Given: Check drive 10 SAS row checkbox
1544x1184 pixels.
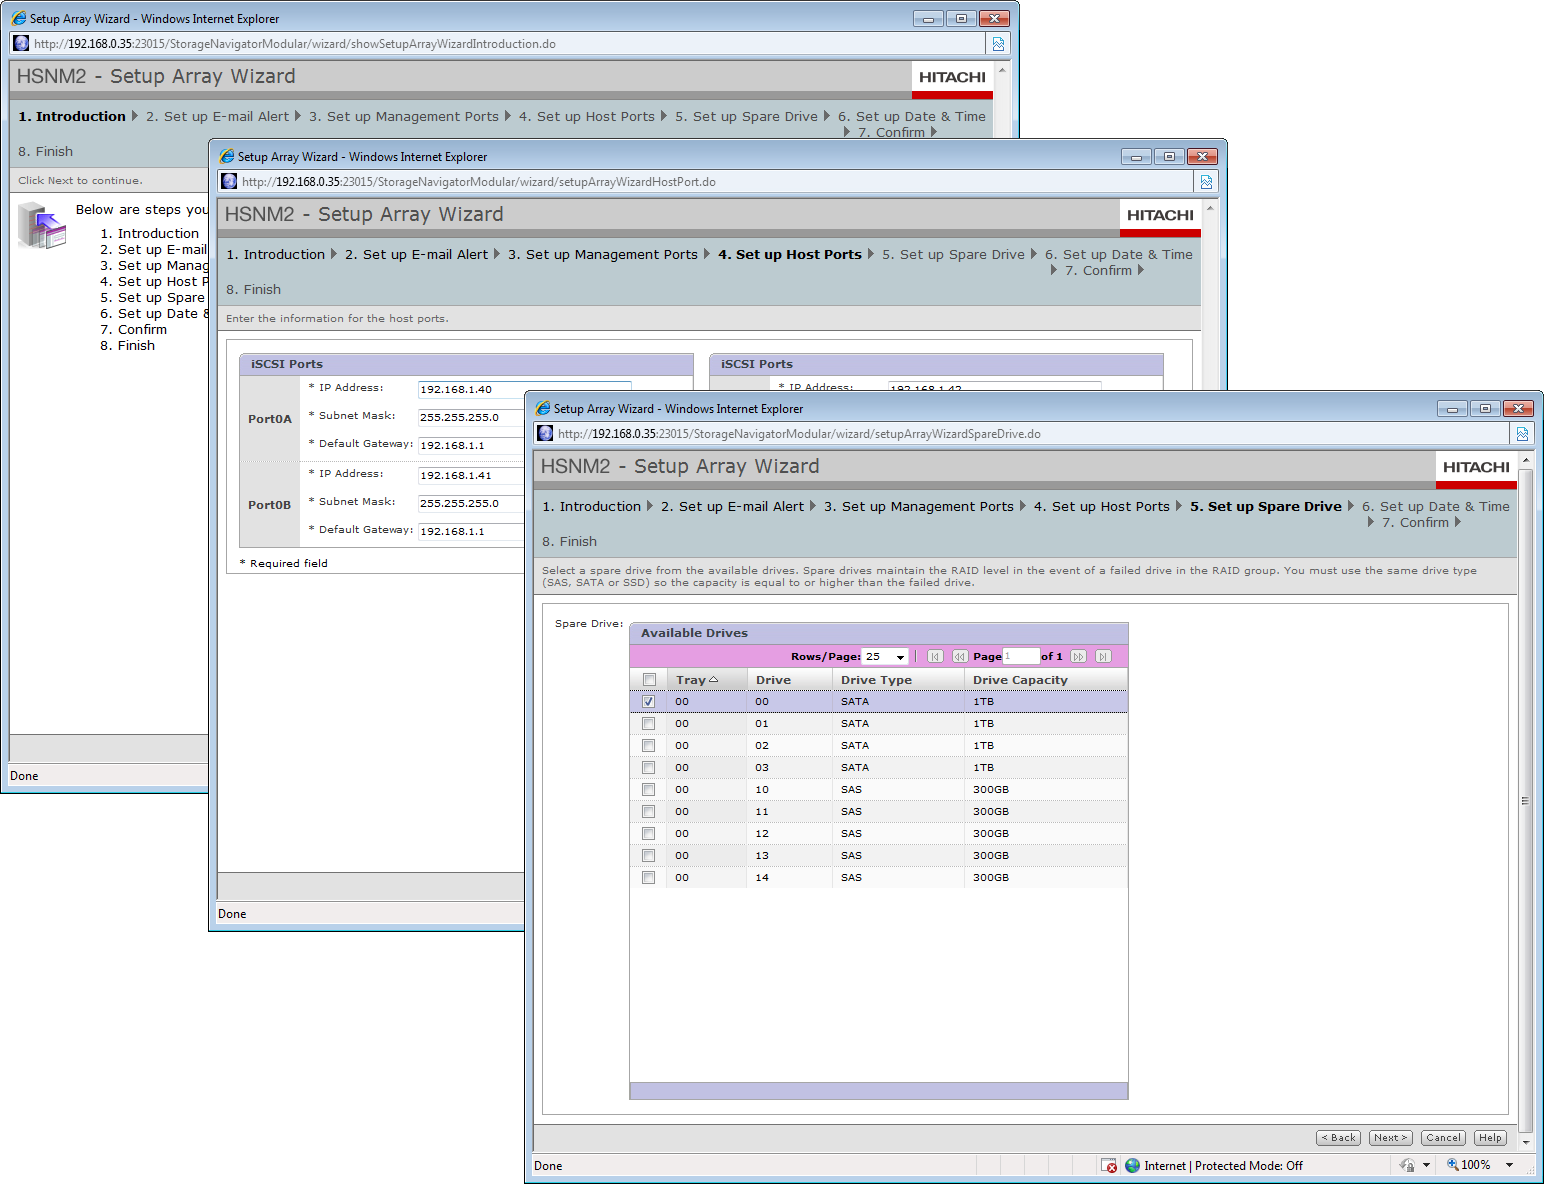Looking at the screenshot, I should coord(649,790).
